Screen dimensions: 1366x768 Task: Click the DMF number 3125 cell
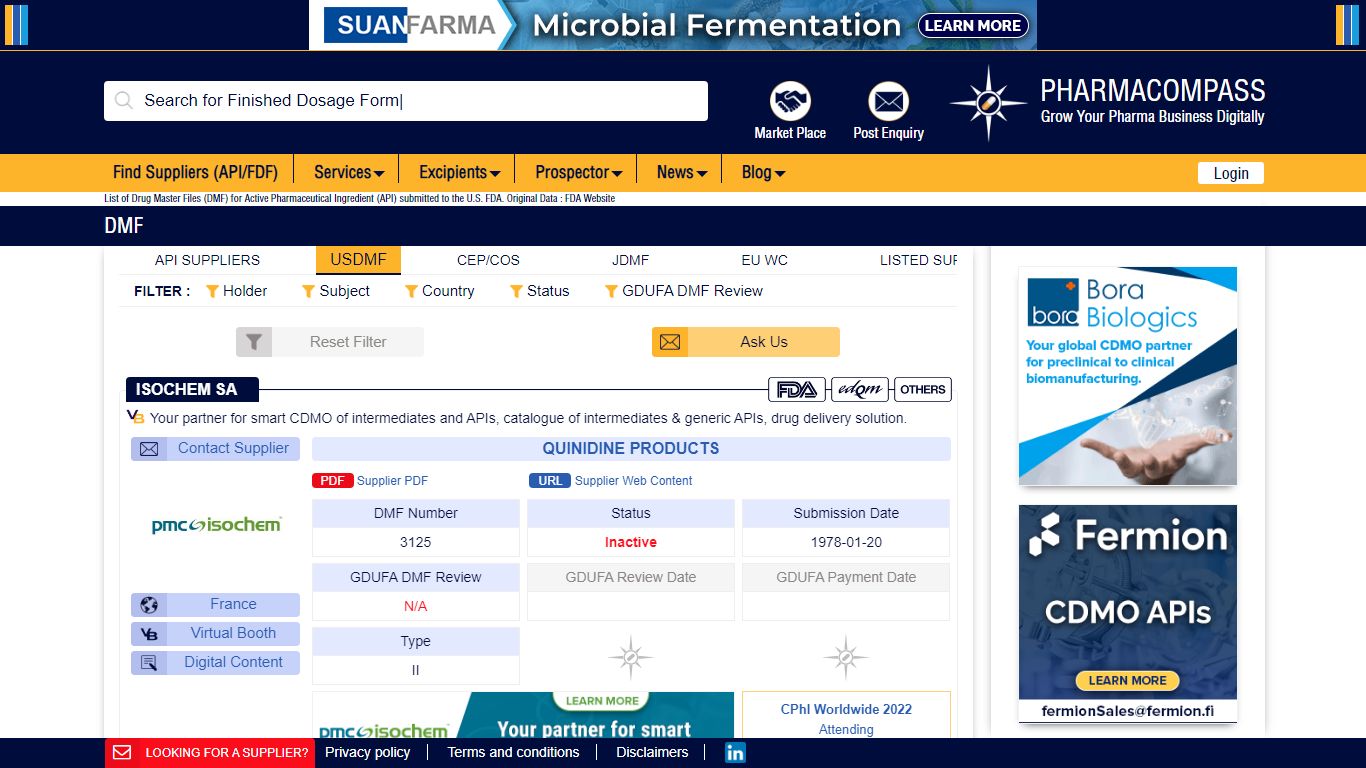click(x=416, y=542)
